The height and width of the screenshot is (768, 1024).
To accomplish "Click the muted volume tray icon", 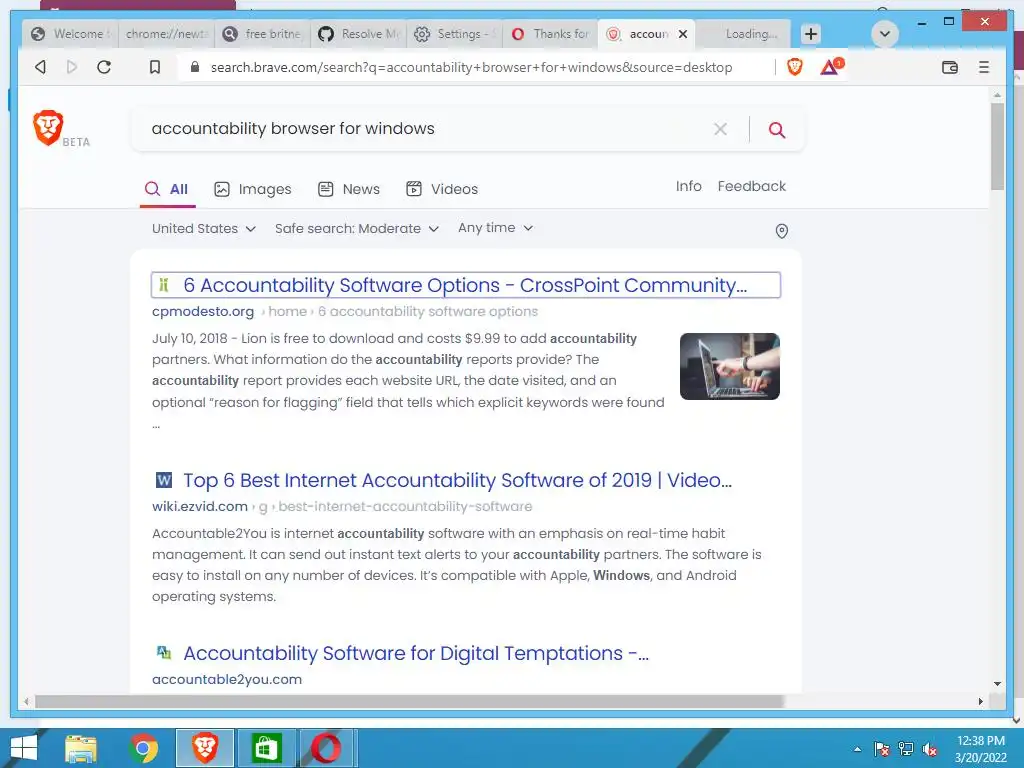I will [x=930, y=749].
